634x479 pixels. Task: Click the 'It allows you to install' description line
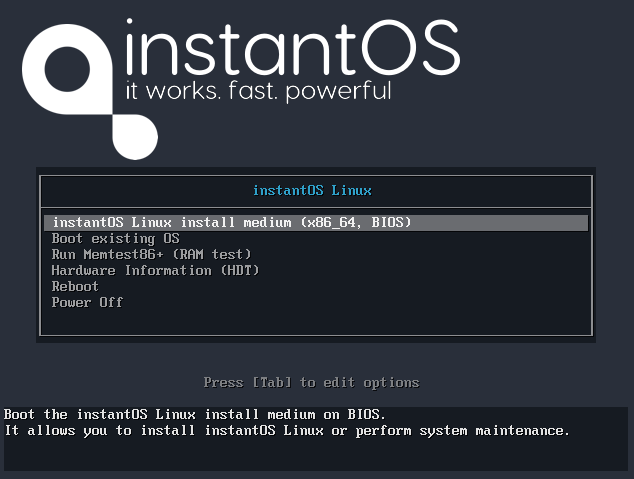[286, 430]
